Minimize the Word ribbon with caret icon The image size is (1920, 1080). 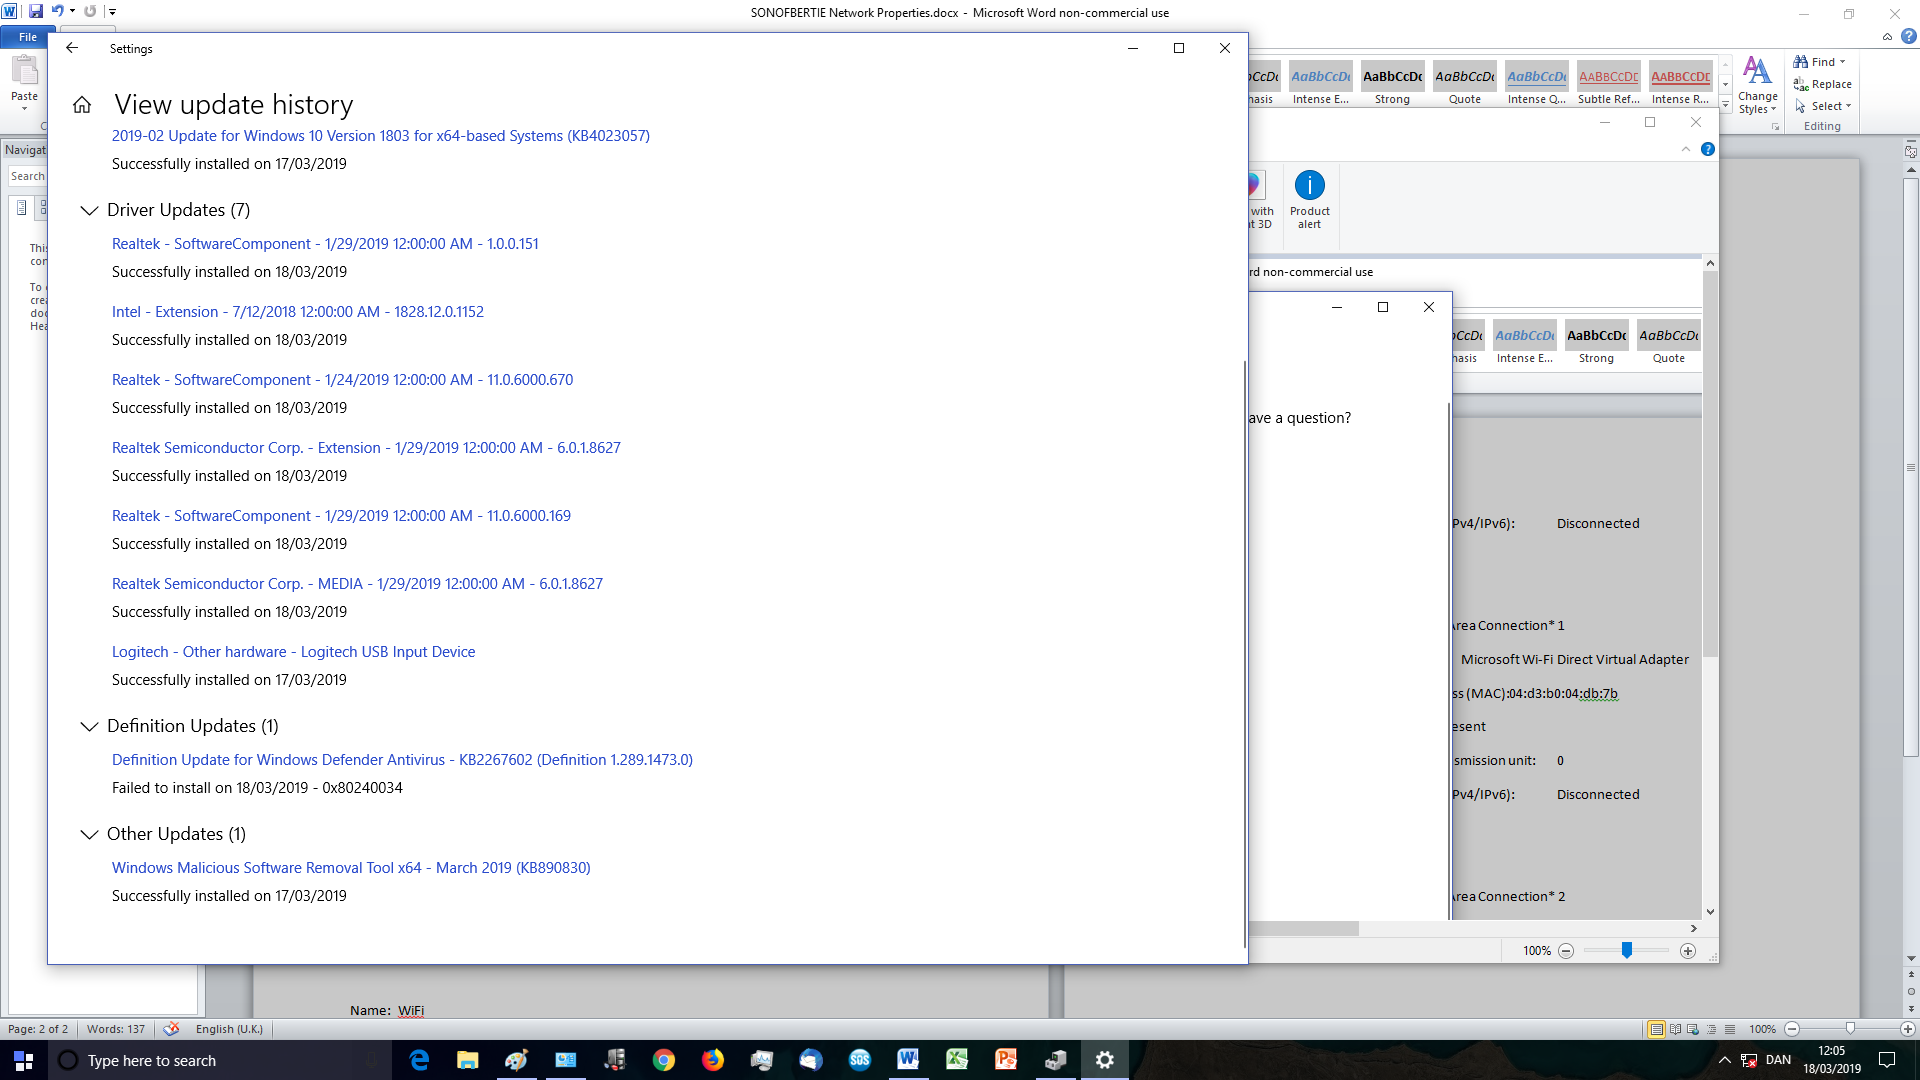pos(1887,37)
